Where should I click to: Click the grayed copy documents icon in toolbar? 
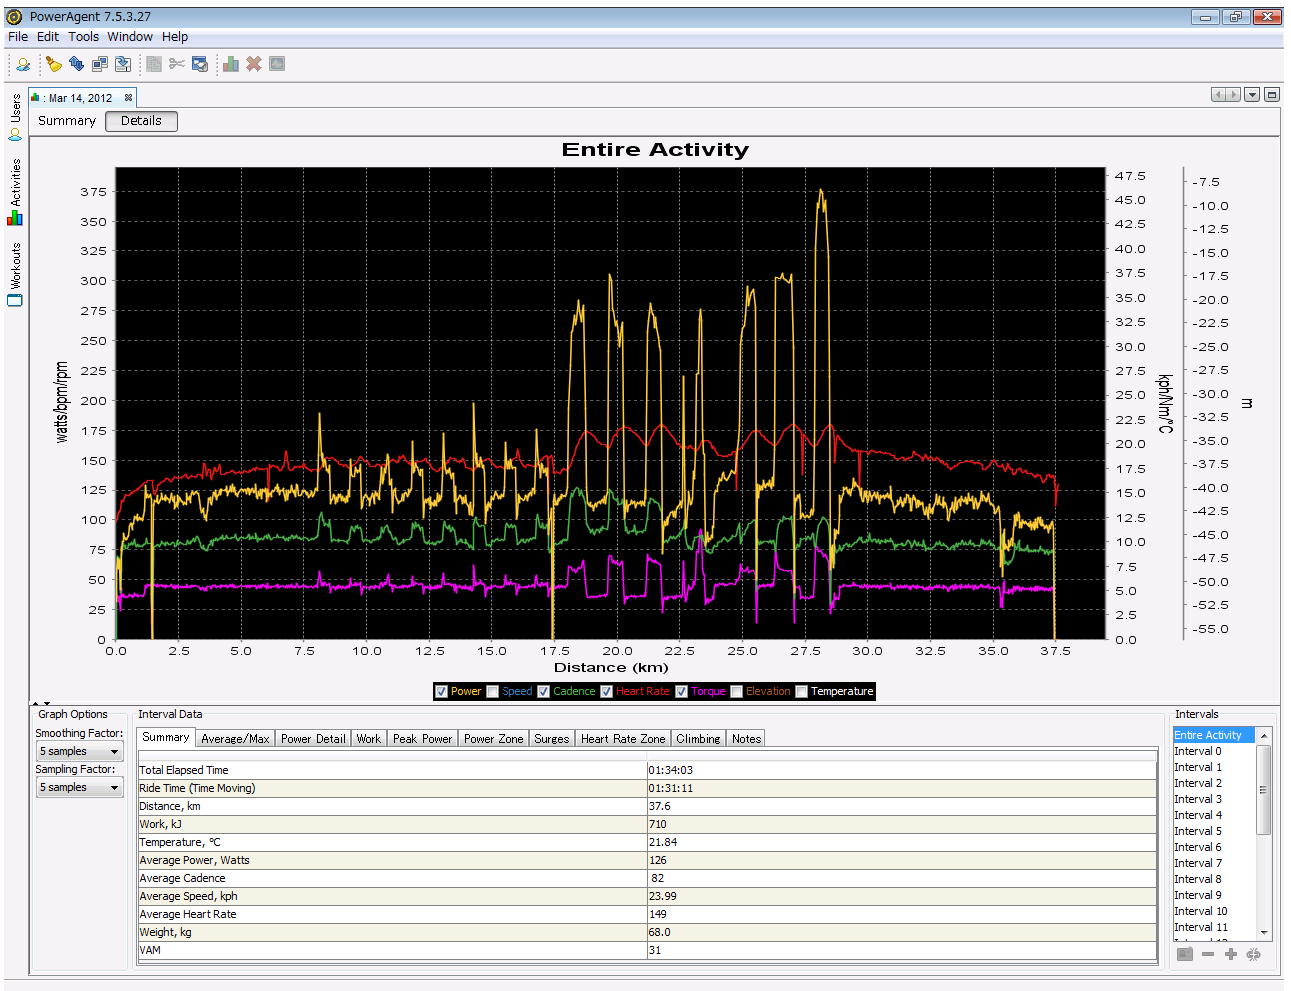[154, 64]
